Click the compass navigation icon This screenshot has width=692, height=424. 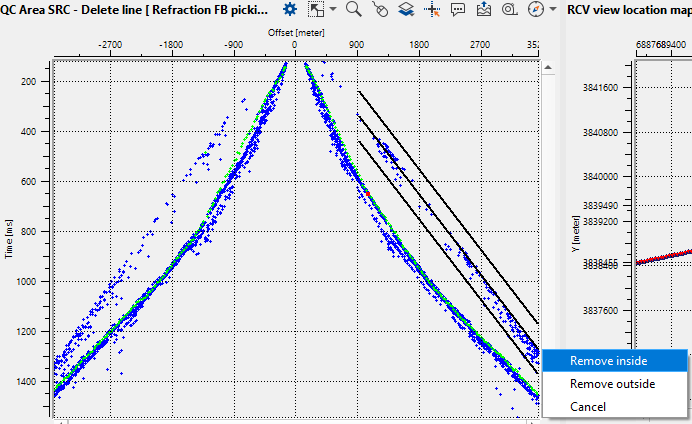coord(535,9)
